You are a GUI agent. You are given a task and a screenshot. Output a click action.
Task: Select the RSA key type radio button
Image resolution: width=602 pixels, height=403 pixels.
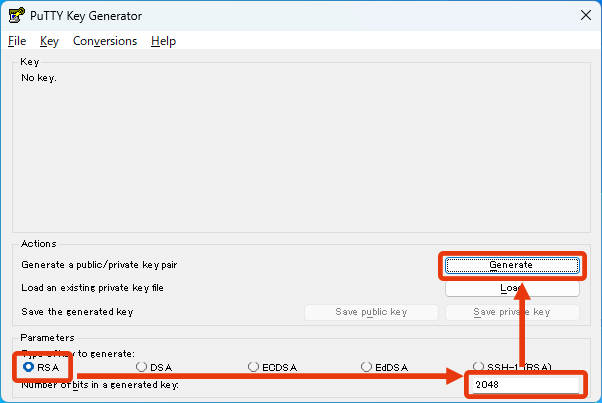(41, 367)
